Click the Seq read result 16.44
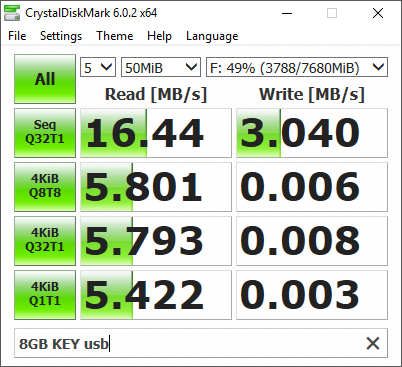Image resolution: width=402 pixels, height=367 pixels. click(x=156, y=133)
